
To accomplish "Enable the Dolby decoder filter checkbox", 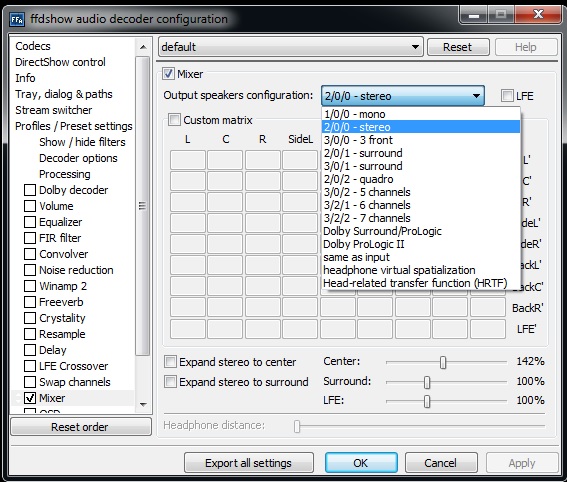I will [30, 190].
